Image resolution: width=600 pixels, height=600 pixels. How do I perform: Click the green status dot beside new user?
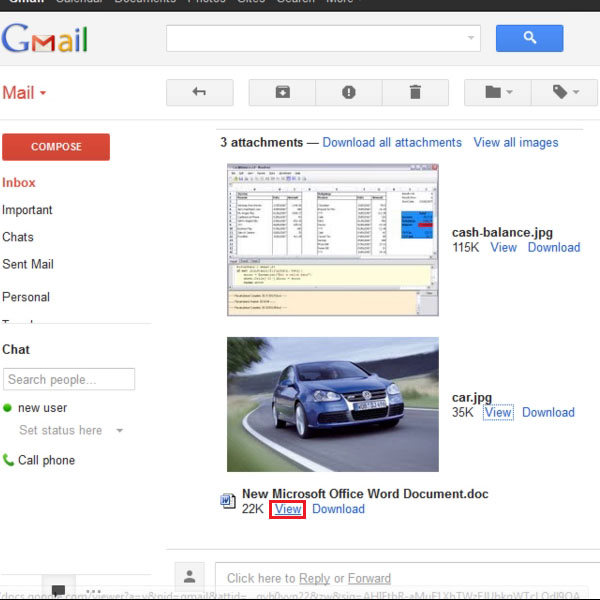pos(7,408)
